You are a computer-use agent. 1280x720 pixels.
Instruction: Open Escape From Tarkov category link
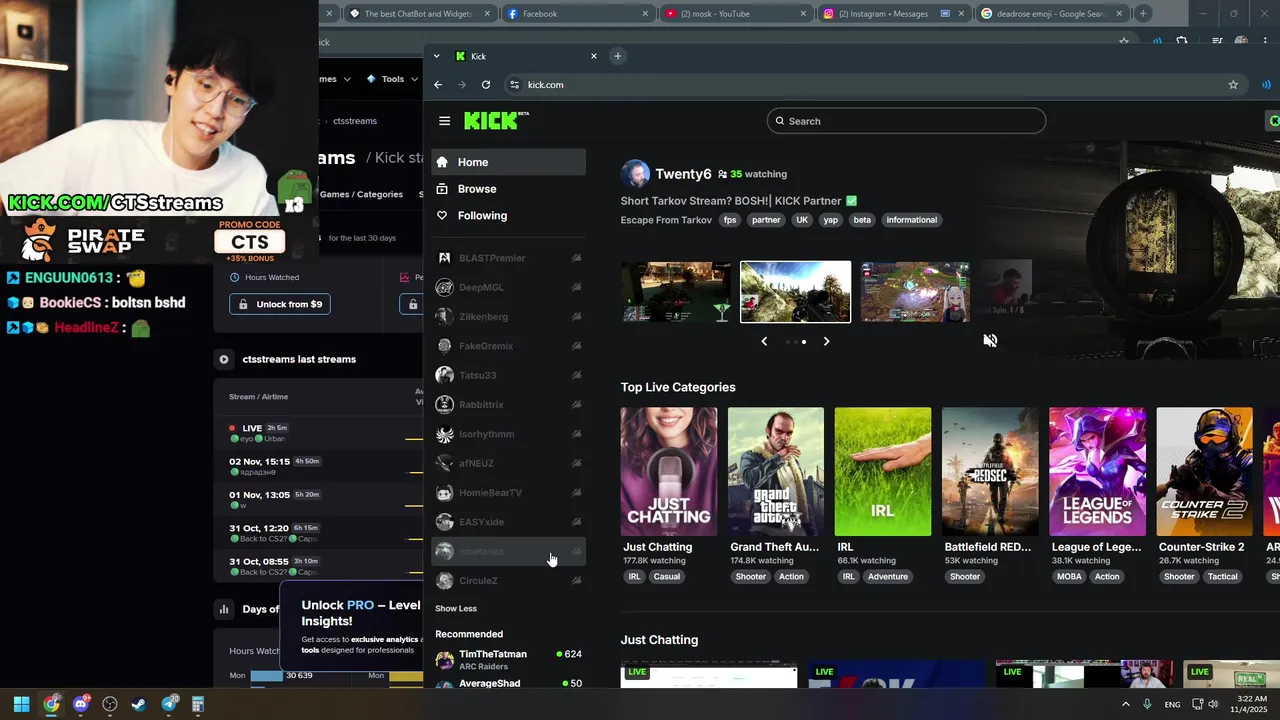pos(666,220)
